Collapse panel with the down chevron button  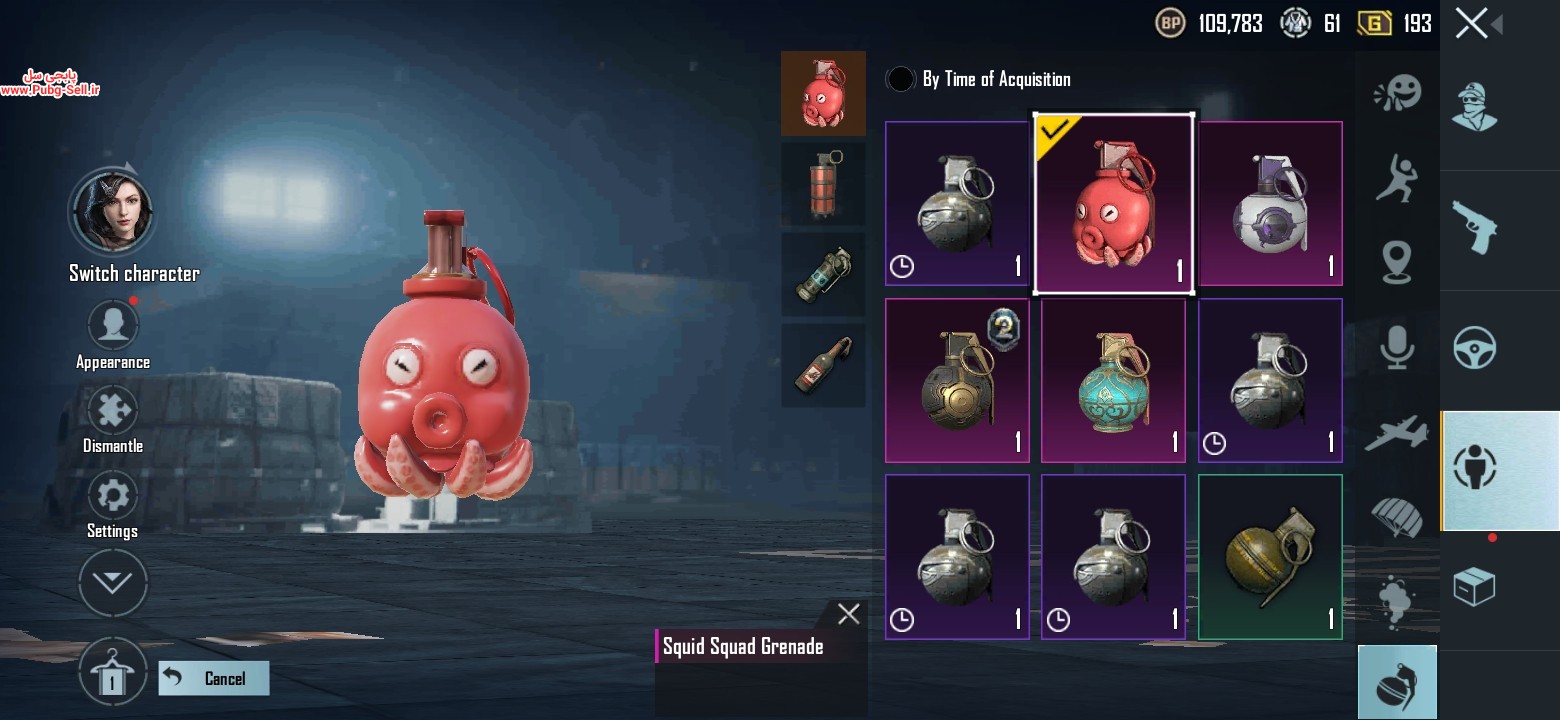point(113,582)
